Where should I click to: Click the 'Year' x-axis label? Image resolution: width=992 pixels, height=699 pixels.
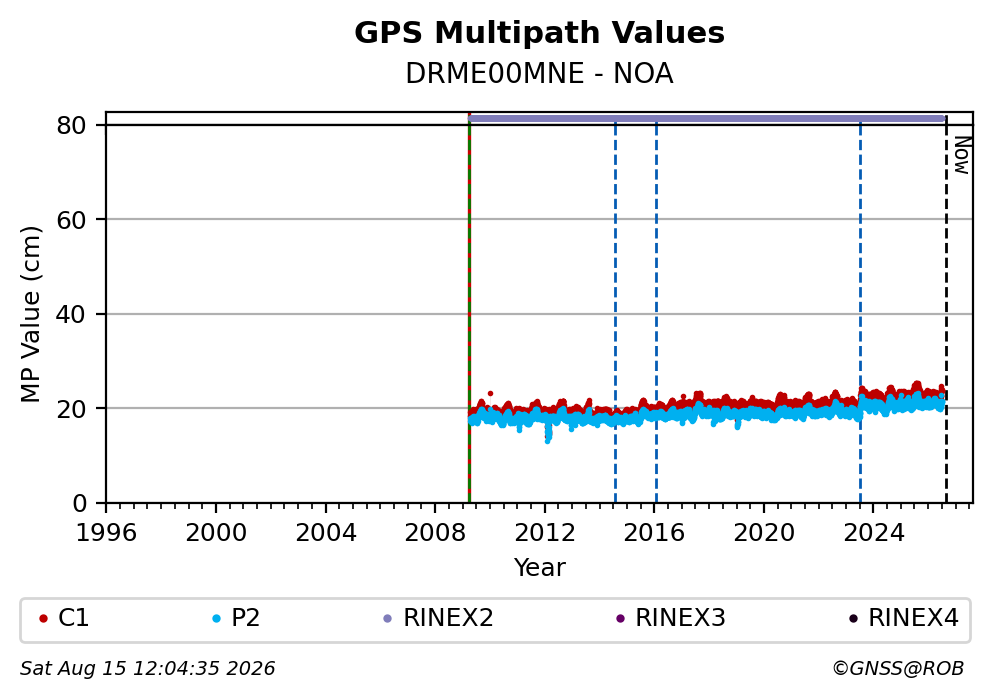(539, 567)
